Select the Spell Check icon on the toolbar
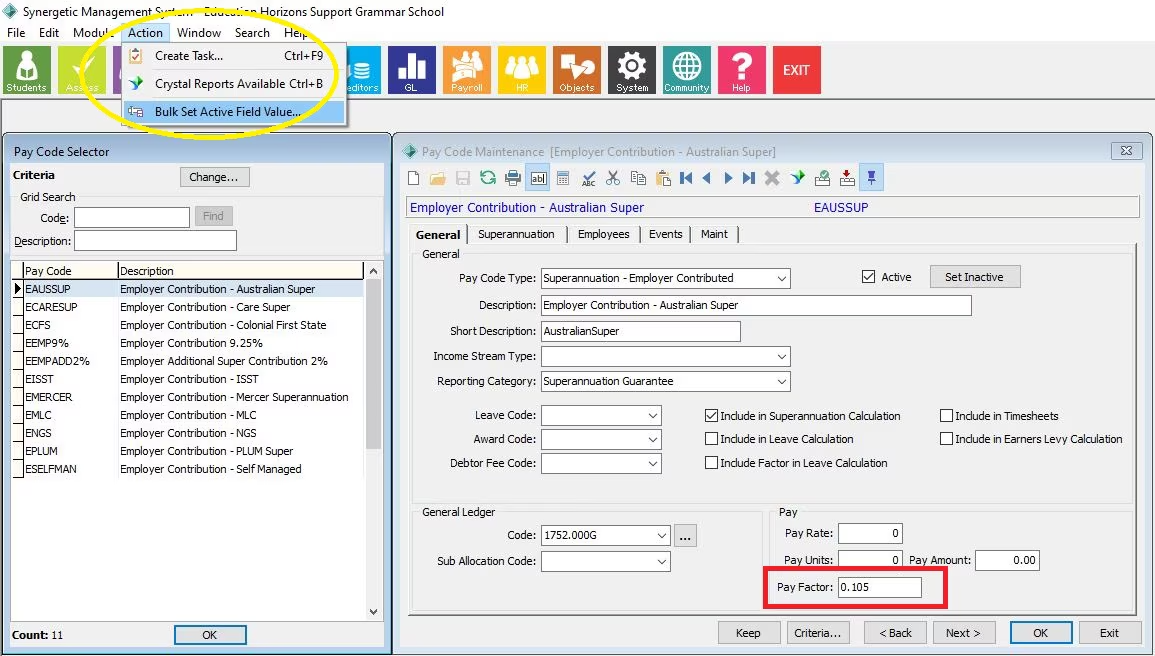Viewport: 1155px width, 656px height. coord(588,177)
